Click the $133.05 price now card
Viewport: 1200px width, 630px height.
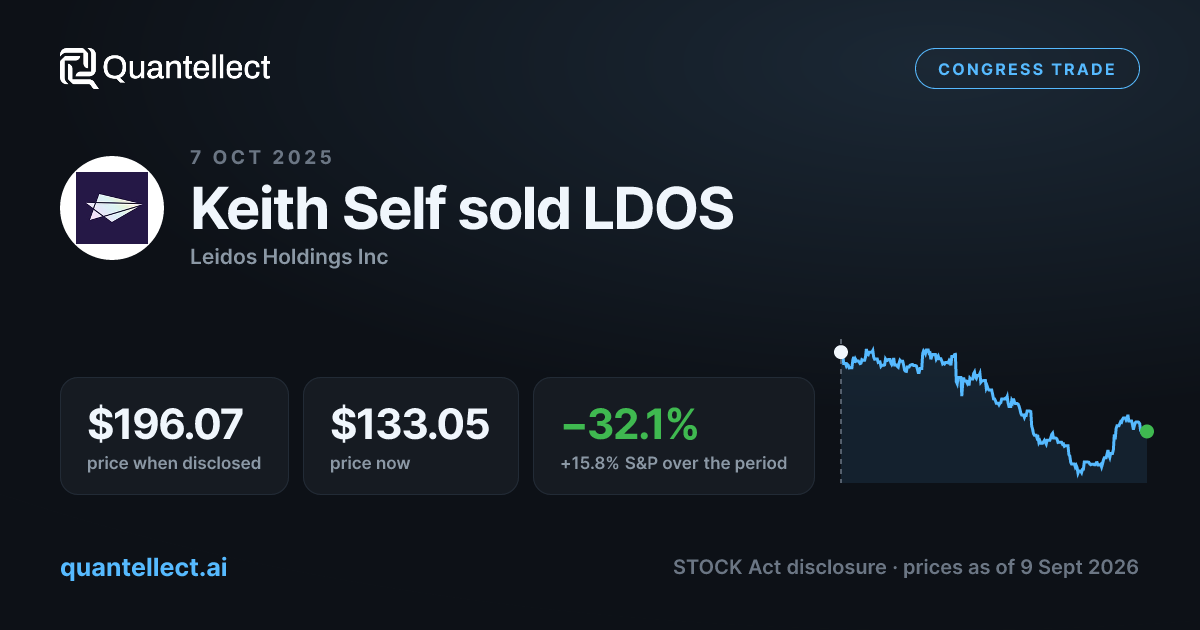411,436
